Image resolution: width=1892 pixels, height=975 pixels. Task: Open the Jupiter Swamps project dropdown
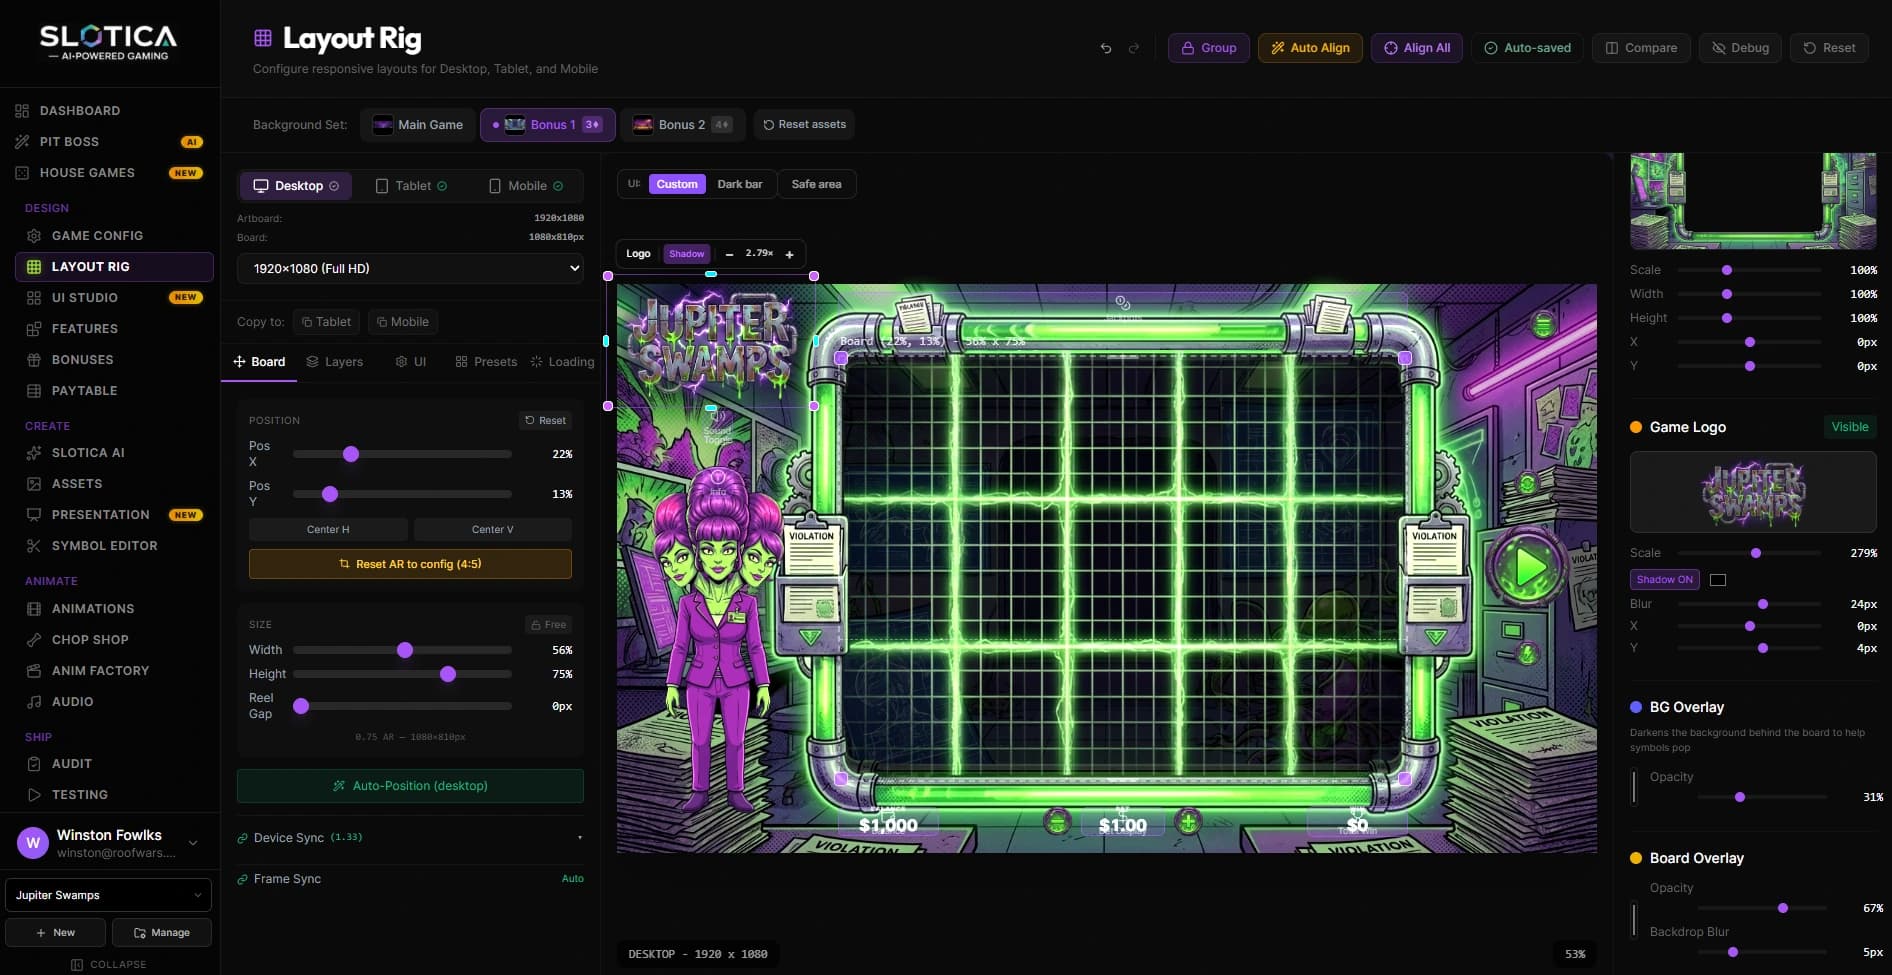click(x=108, y=895)
